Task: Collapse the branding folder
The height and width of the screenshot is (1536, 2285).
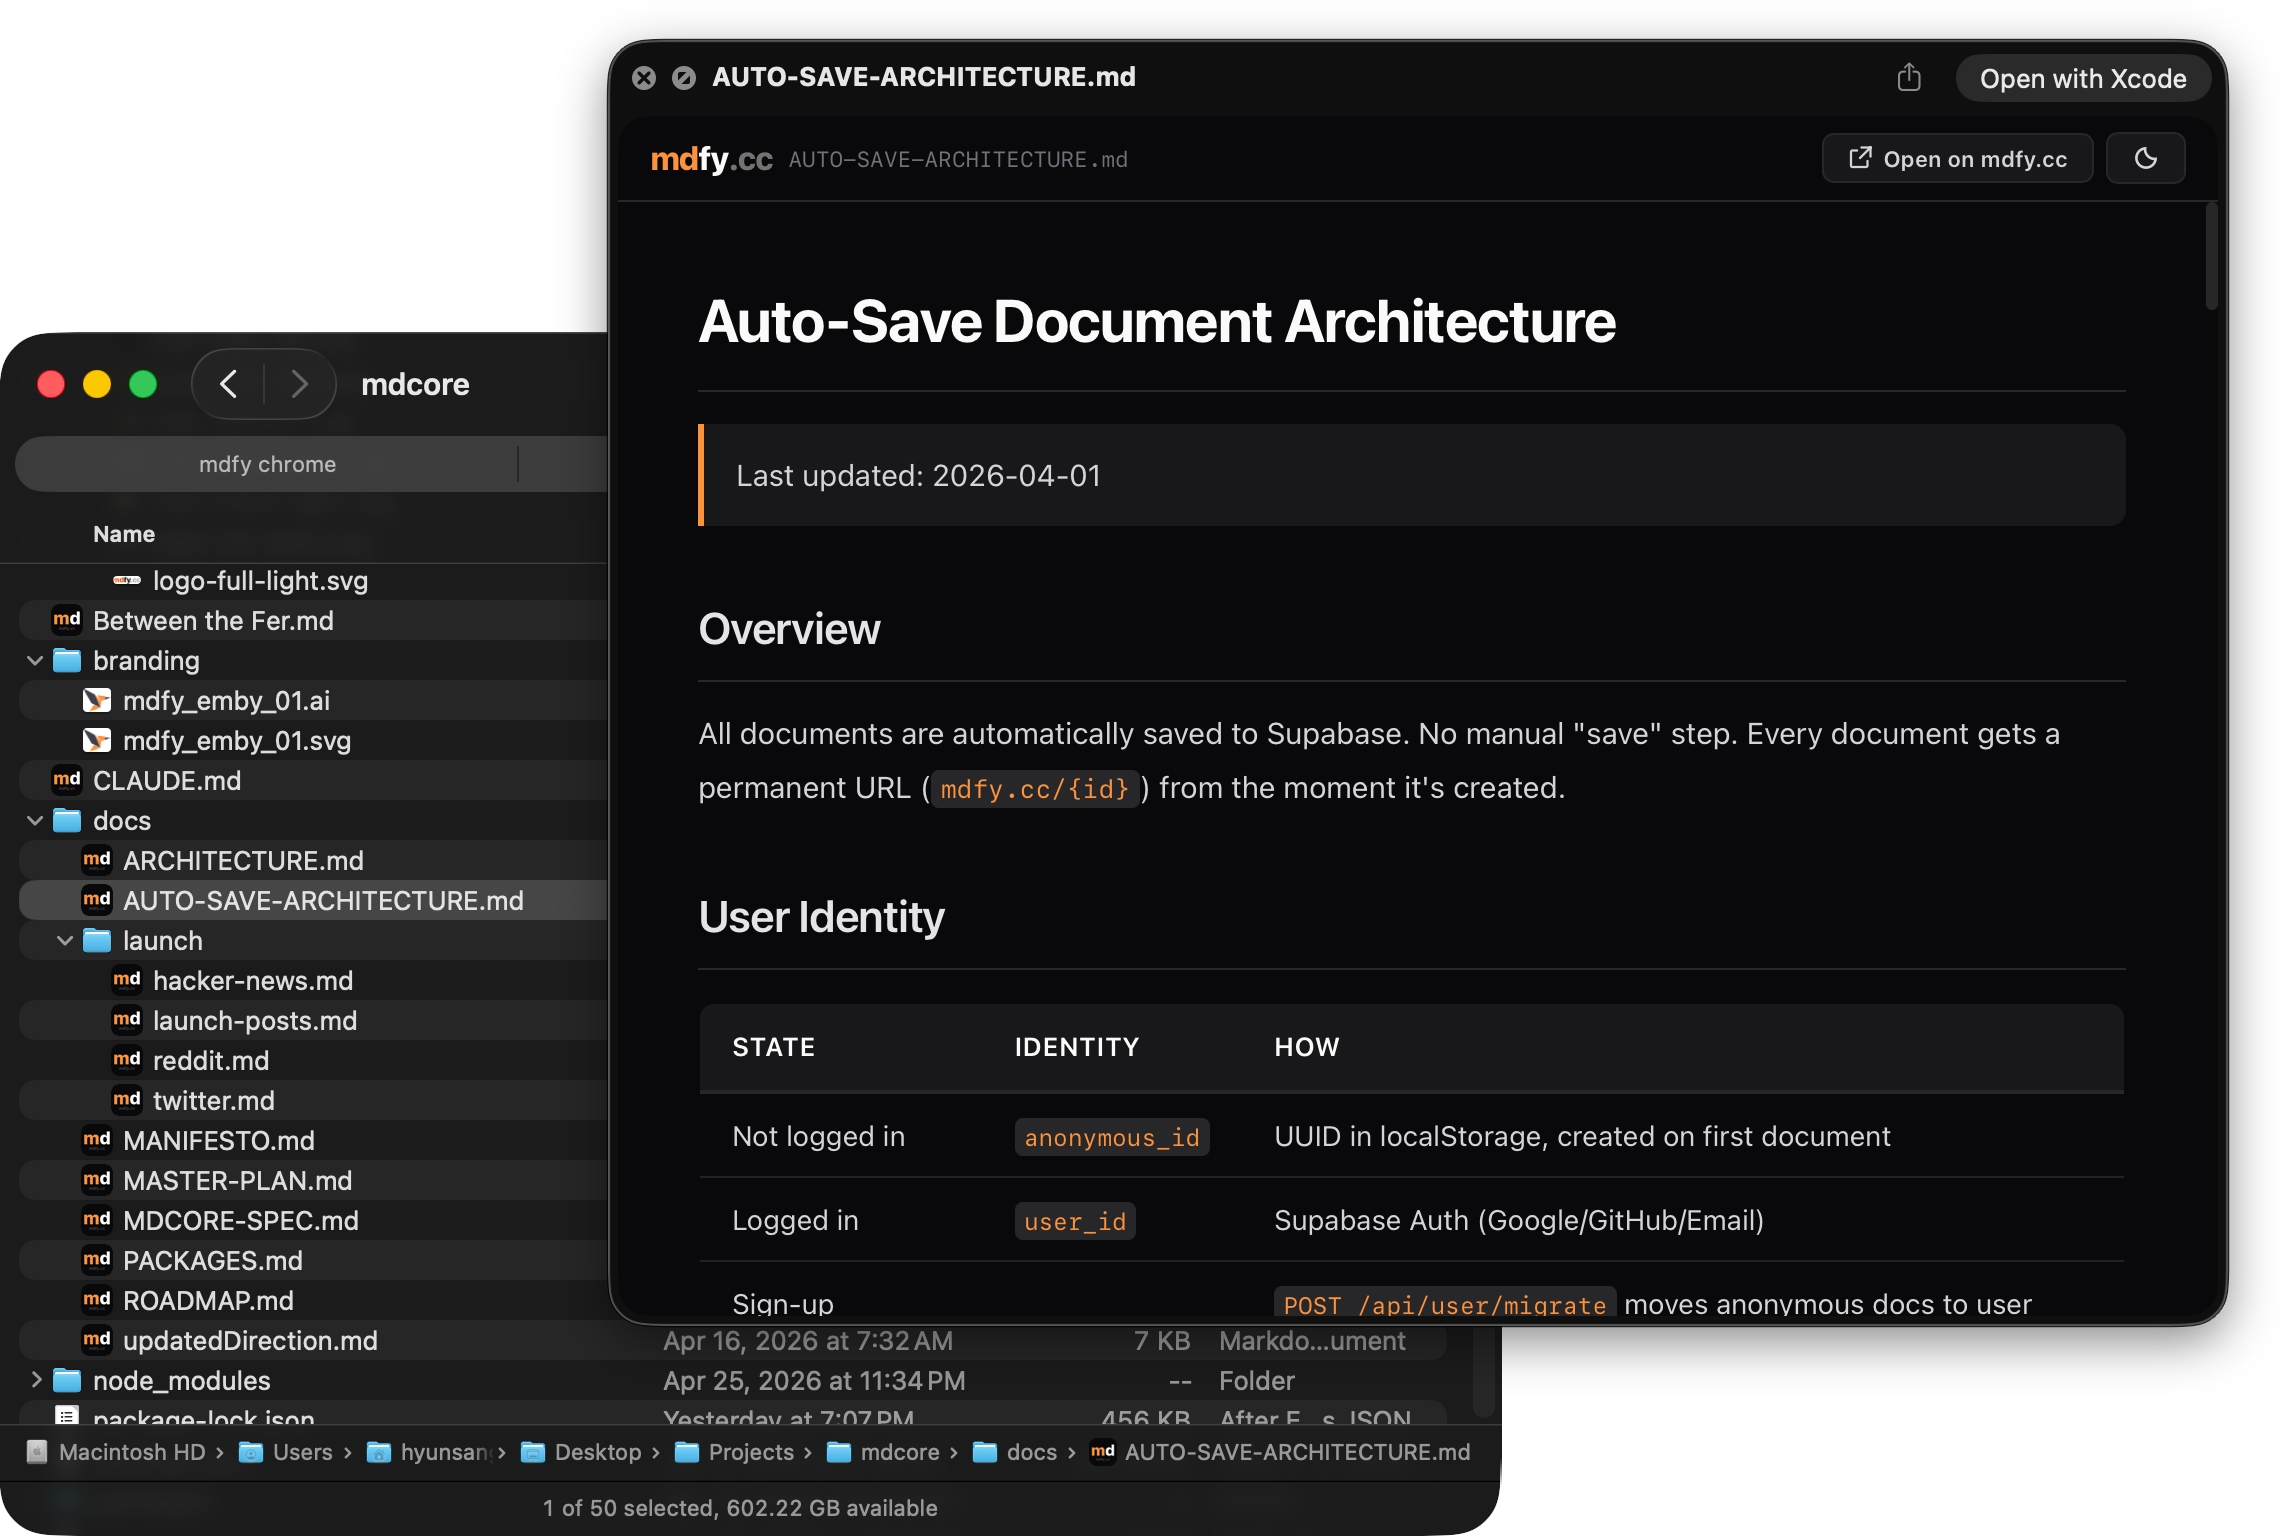Action: point(35,661)
